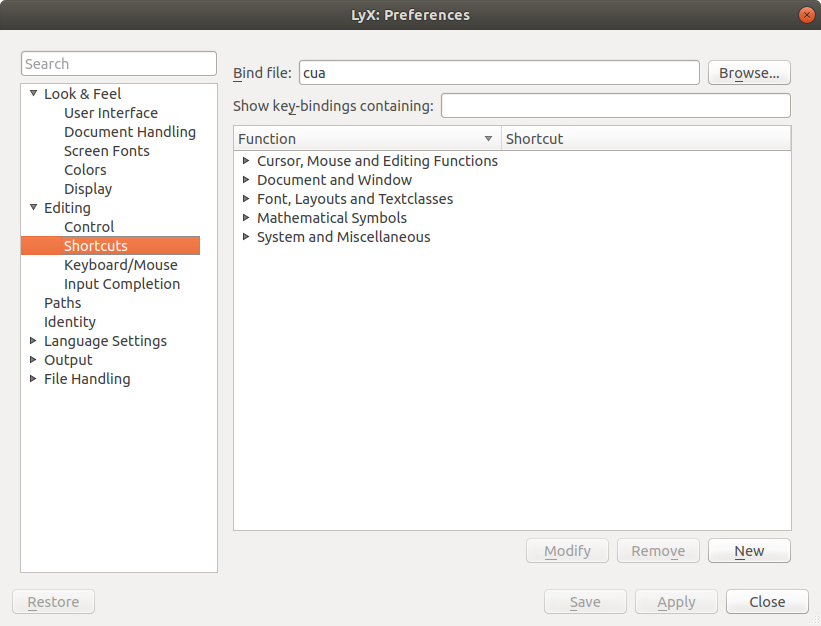Click Browse to choose bind file

[749, 73]
